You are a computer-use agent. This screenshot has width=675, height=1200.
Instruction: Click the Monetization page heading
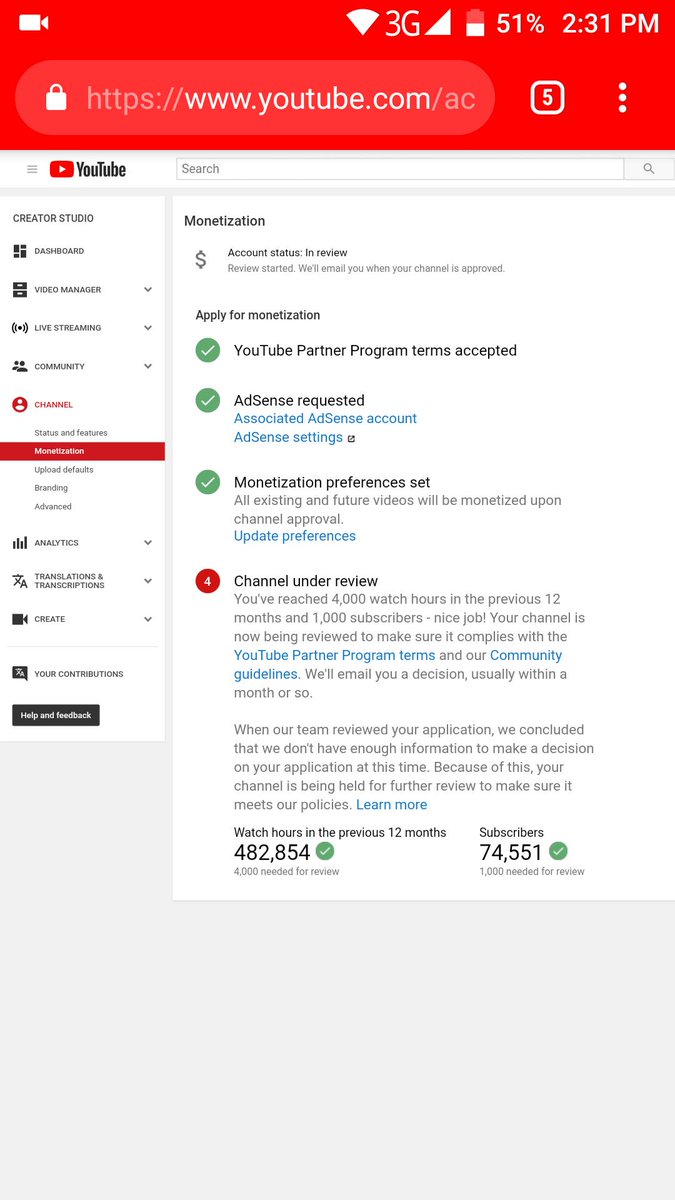(x=225, y=221)
